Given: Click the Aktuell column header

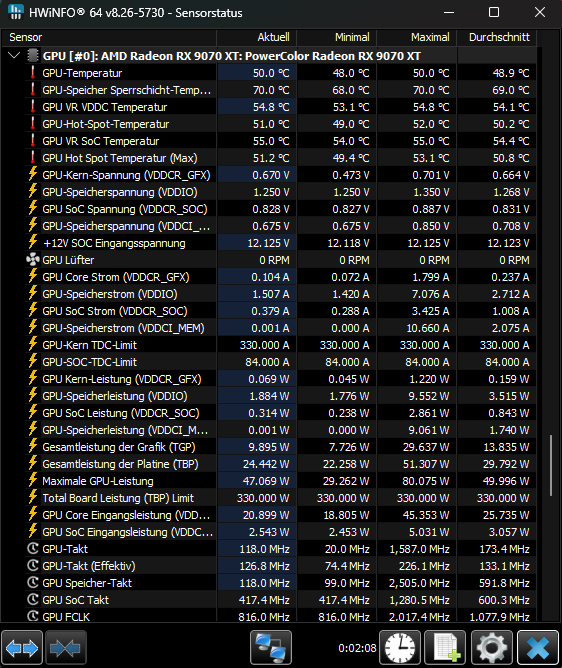Looking at the screenshot, I should pos(257,37).
